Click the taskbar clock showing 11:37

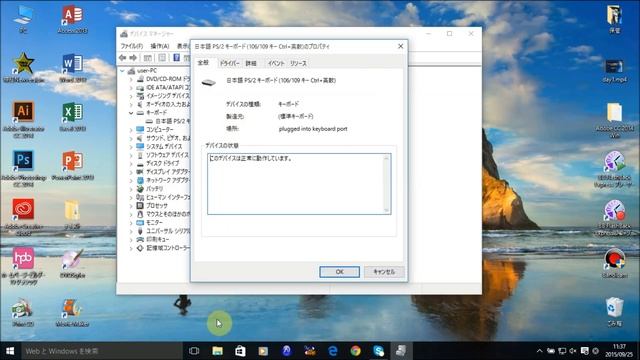click(x=619, y=351)
